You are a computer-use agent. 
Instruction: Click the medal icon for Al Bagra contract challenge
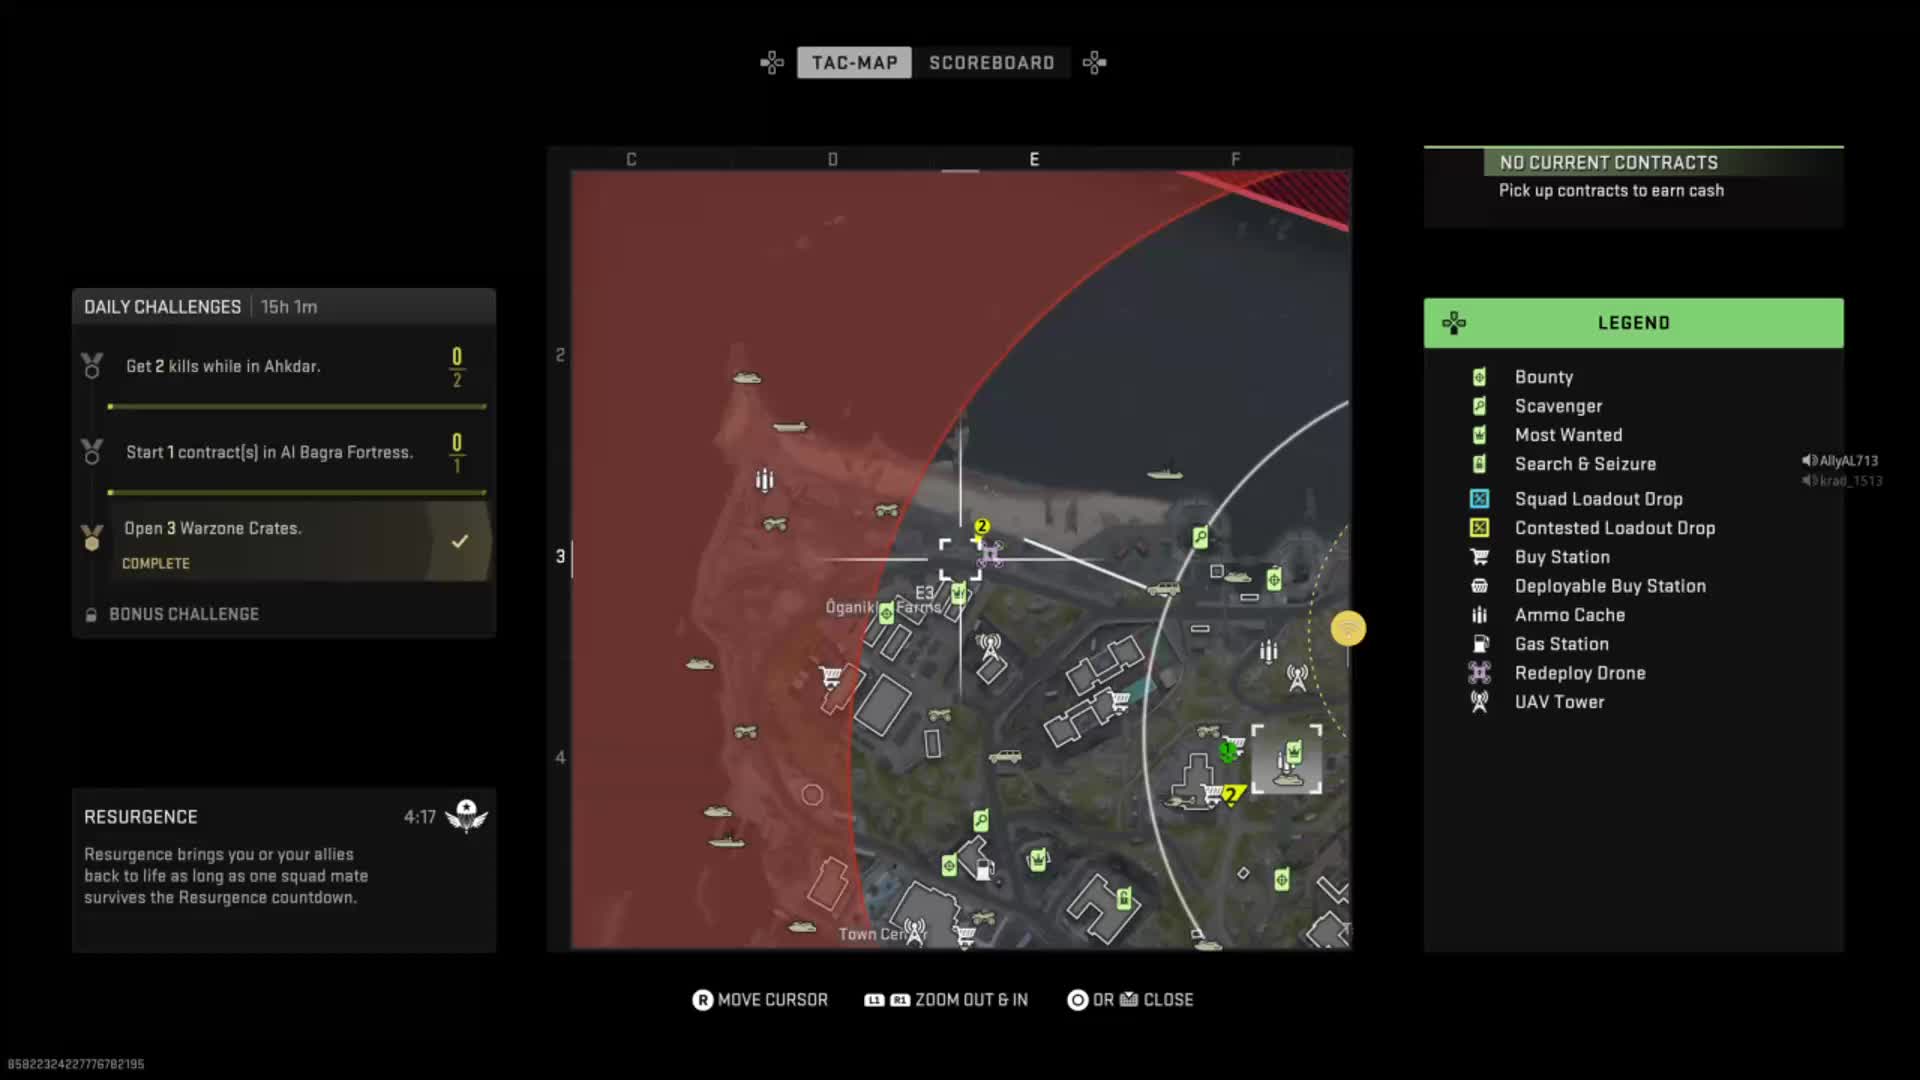92,452
